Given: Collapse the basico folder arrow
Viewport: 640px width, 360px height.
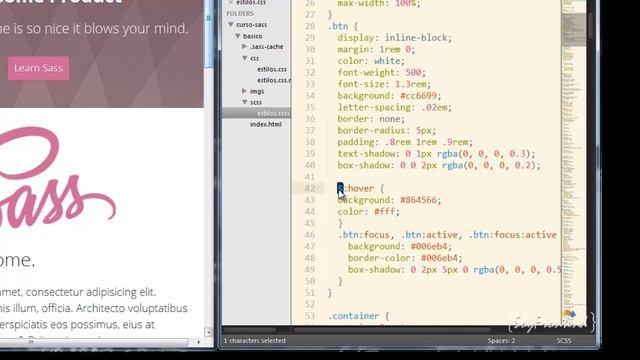Looking at the screenshot, I should coord(238,36).
